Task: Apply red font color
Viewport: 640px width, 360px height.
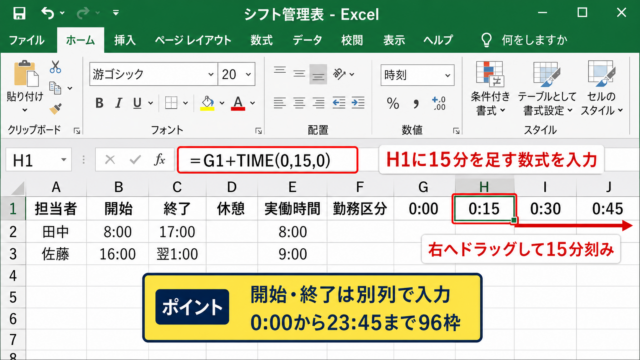Action: click(x=238, y=103)
